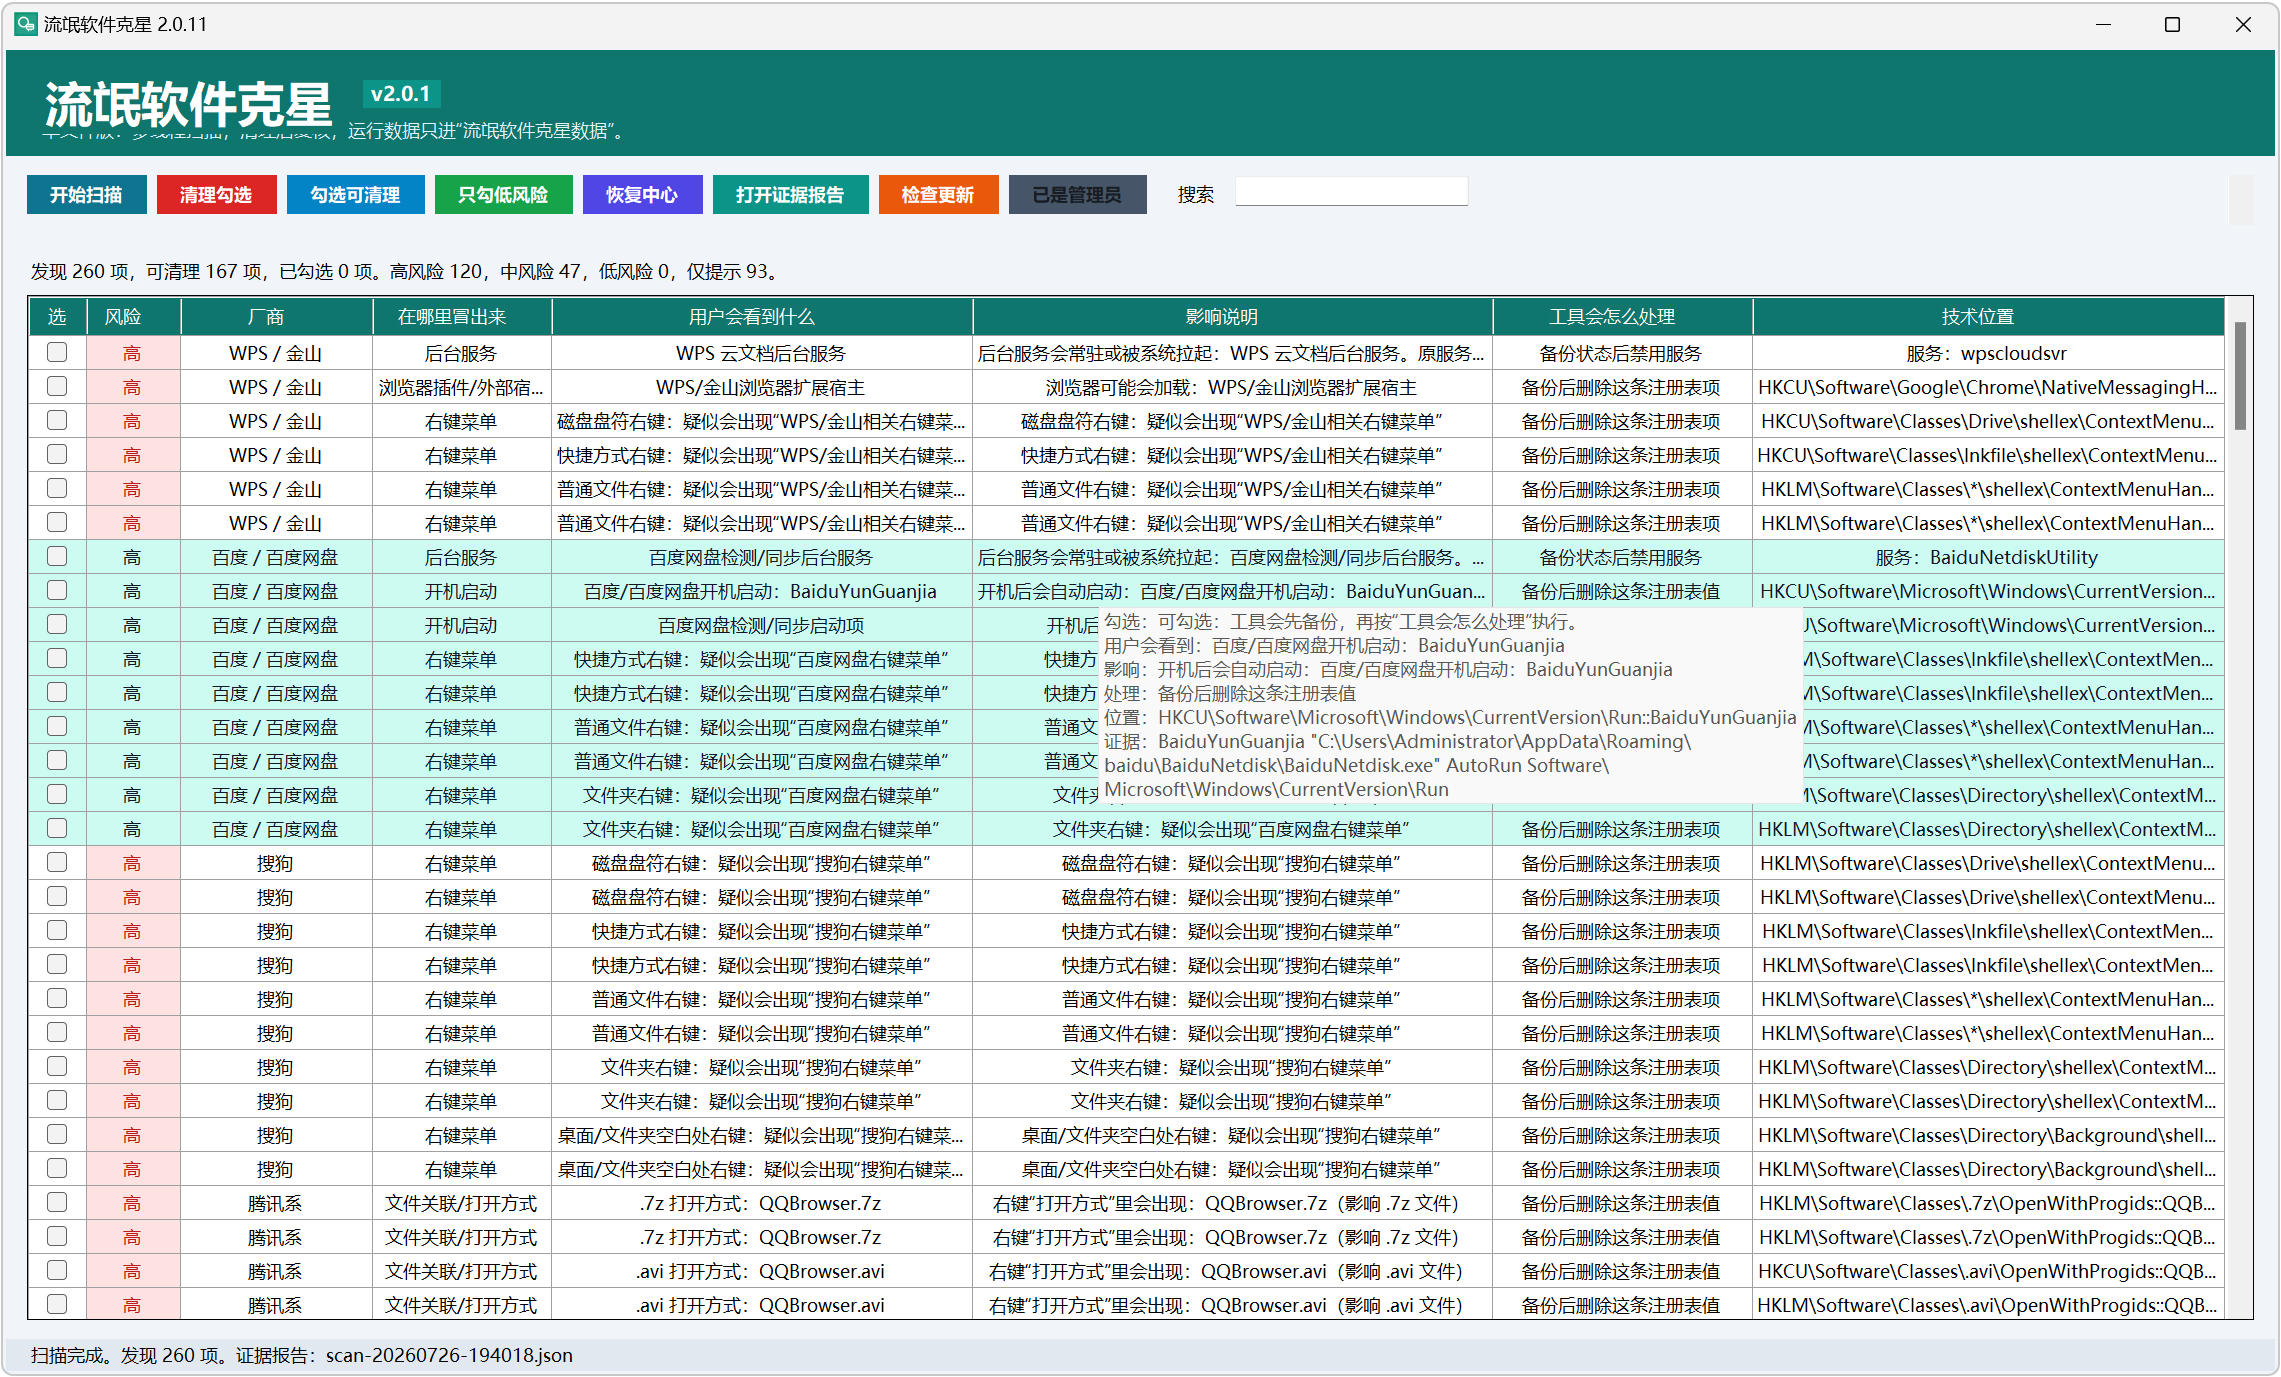Viewport: 2281px width, 1377px height.
Task: Click 备份状态后禁用服务 in the BaiduNetdiskUtility row
Action: [1620, 557]
